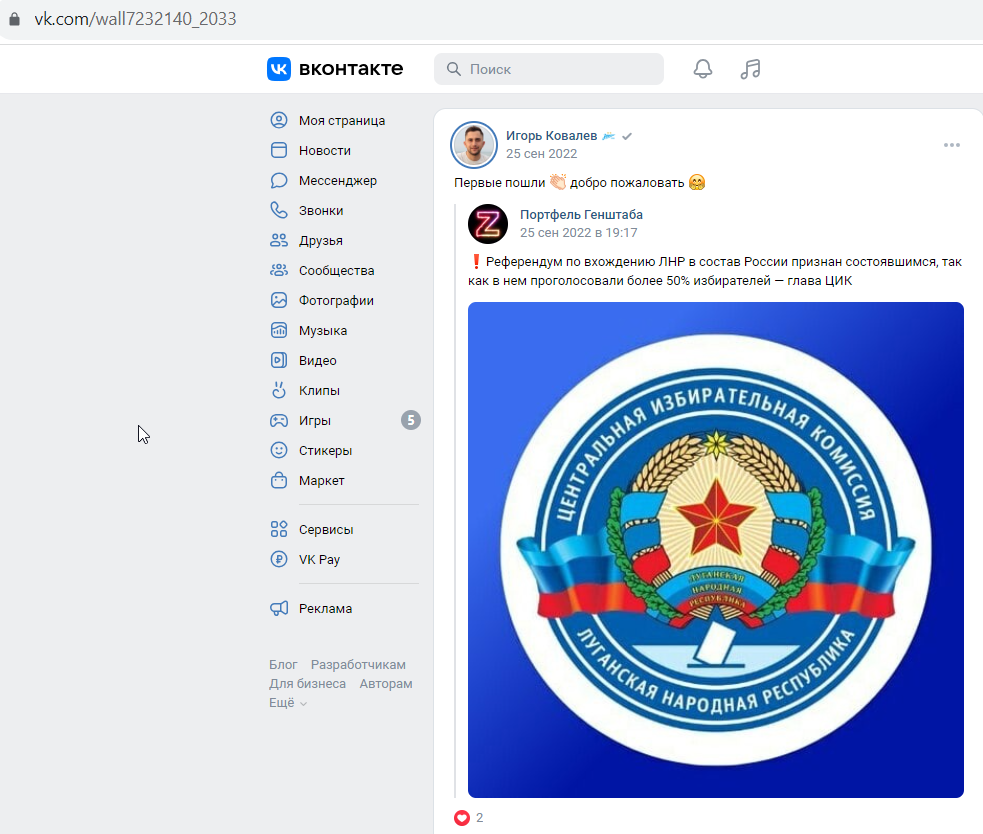Screen dimensions: 983x834
Task: Click Портфель Генштаба Z avatar
Action: coord(488,224)
